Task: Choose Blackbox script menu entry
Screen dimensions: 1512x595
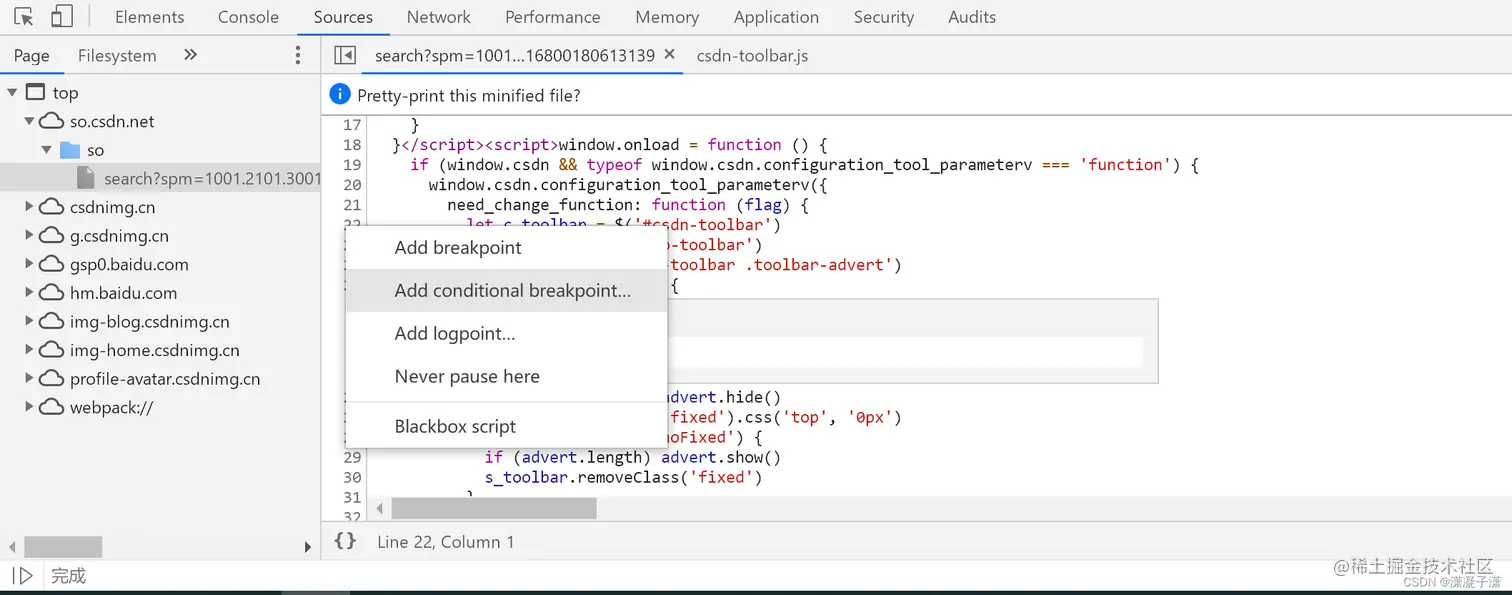Action: (x=506, y=427)
